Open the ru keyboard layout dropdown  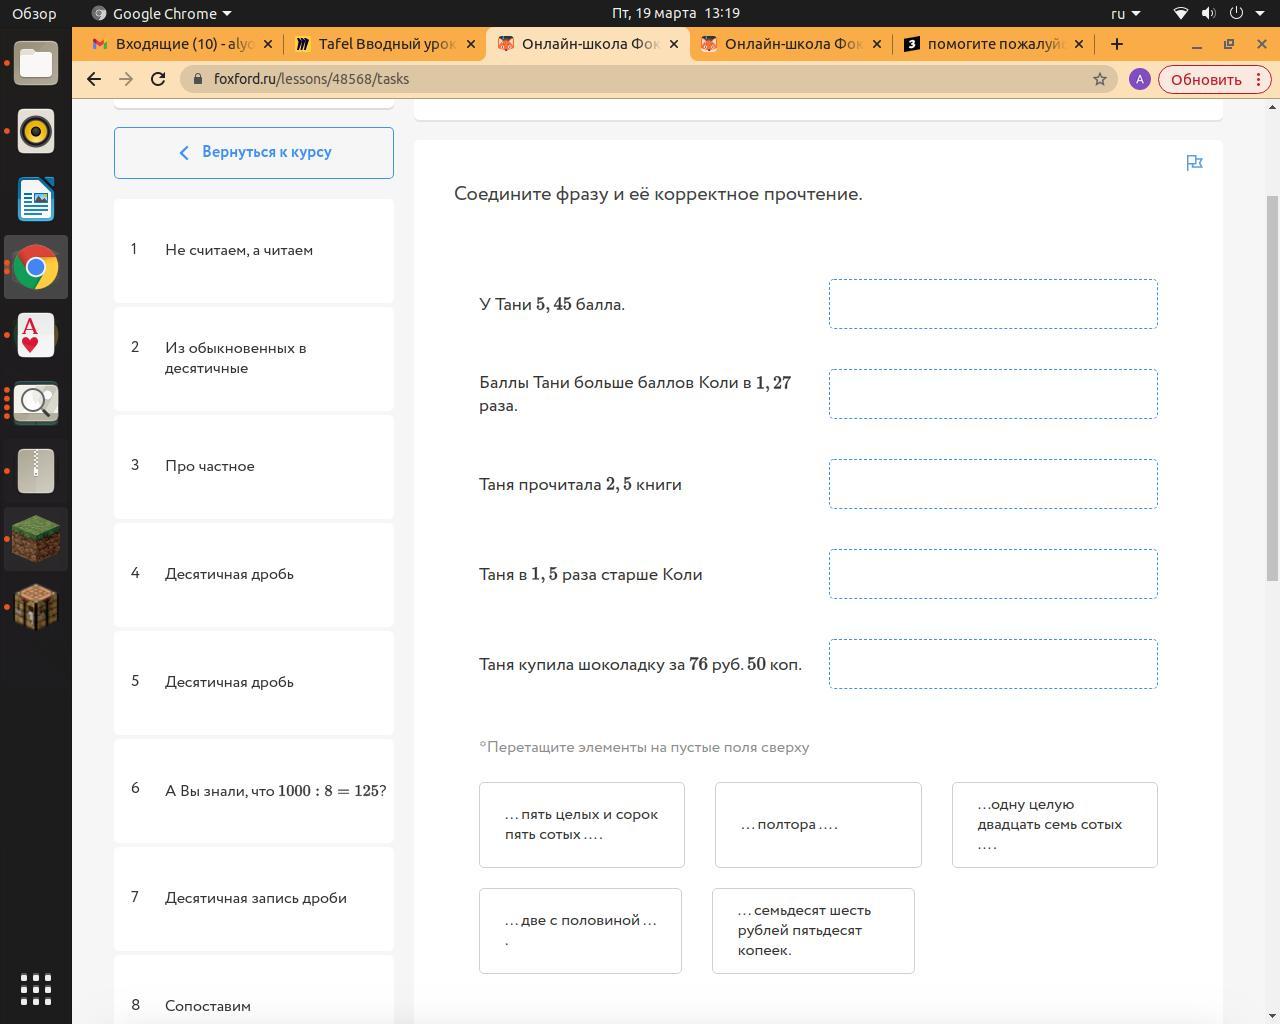(1125, 13)
